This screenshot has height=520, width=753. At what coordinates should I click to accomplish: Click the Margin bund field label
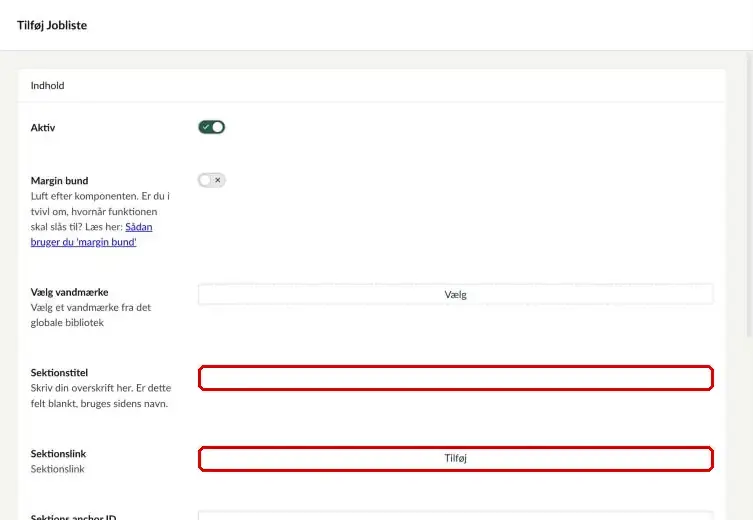[60, 181]
